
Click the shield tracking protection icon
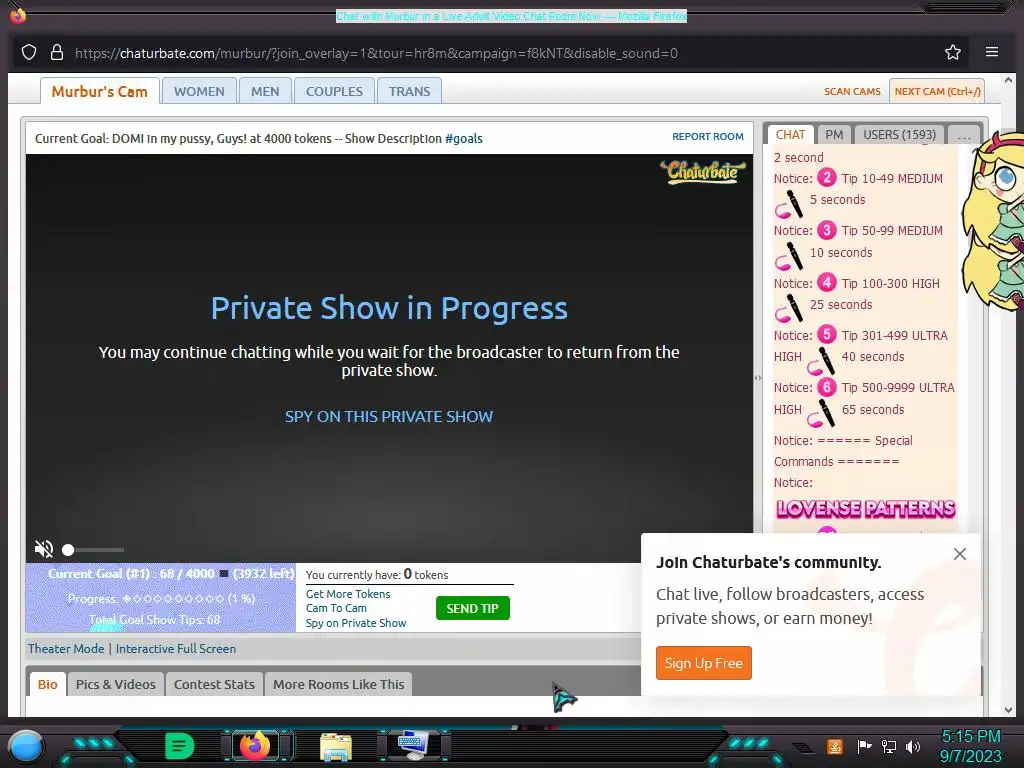(29, 52)
